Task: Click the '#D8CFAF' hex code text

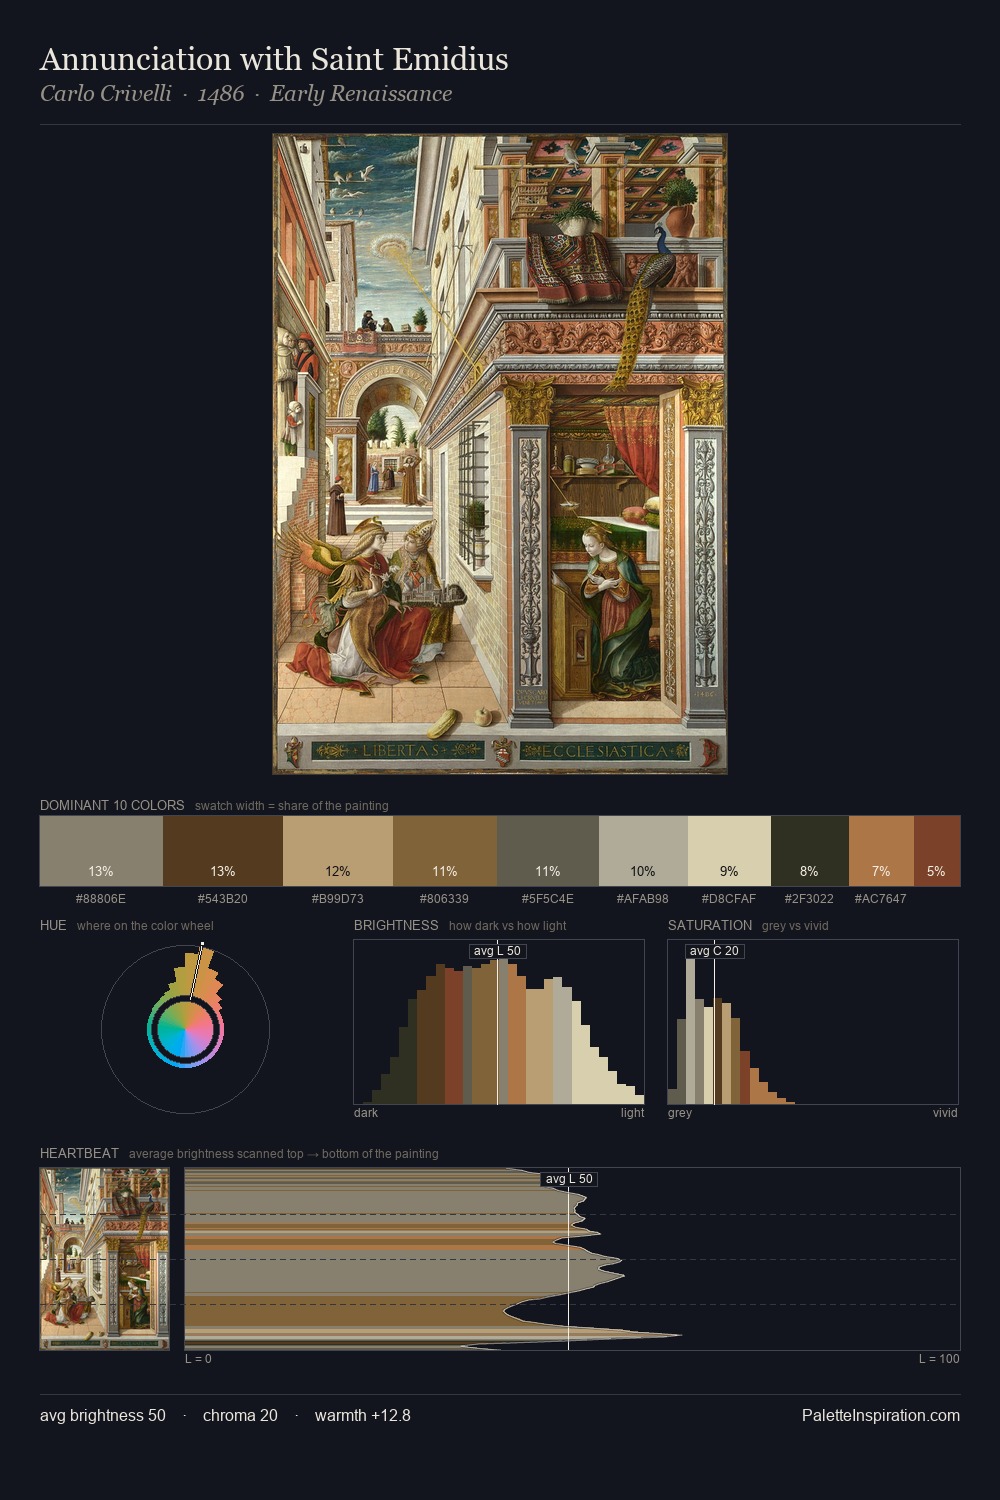Action: coord(729,898)
